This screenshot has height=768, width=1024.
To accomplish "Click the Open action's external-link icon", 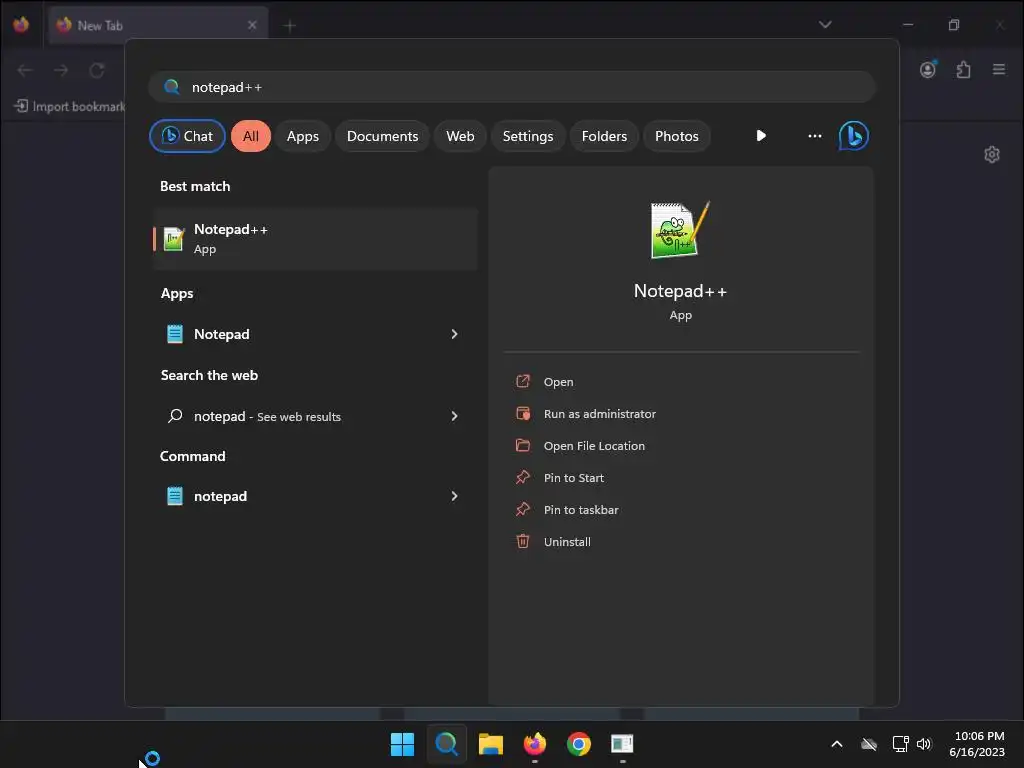I will click(523, 381).
